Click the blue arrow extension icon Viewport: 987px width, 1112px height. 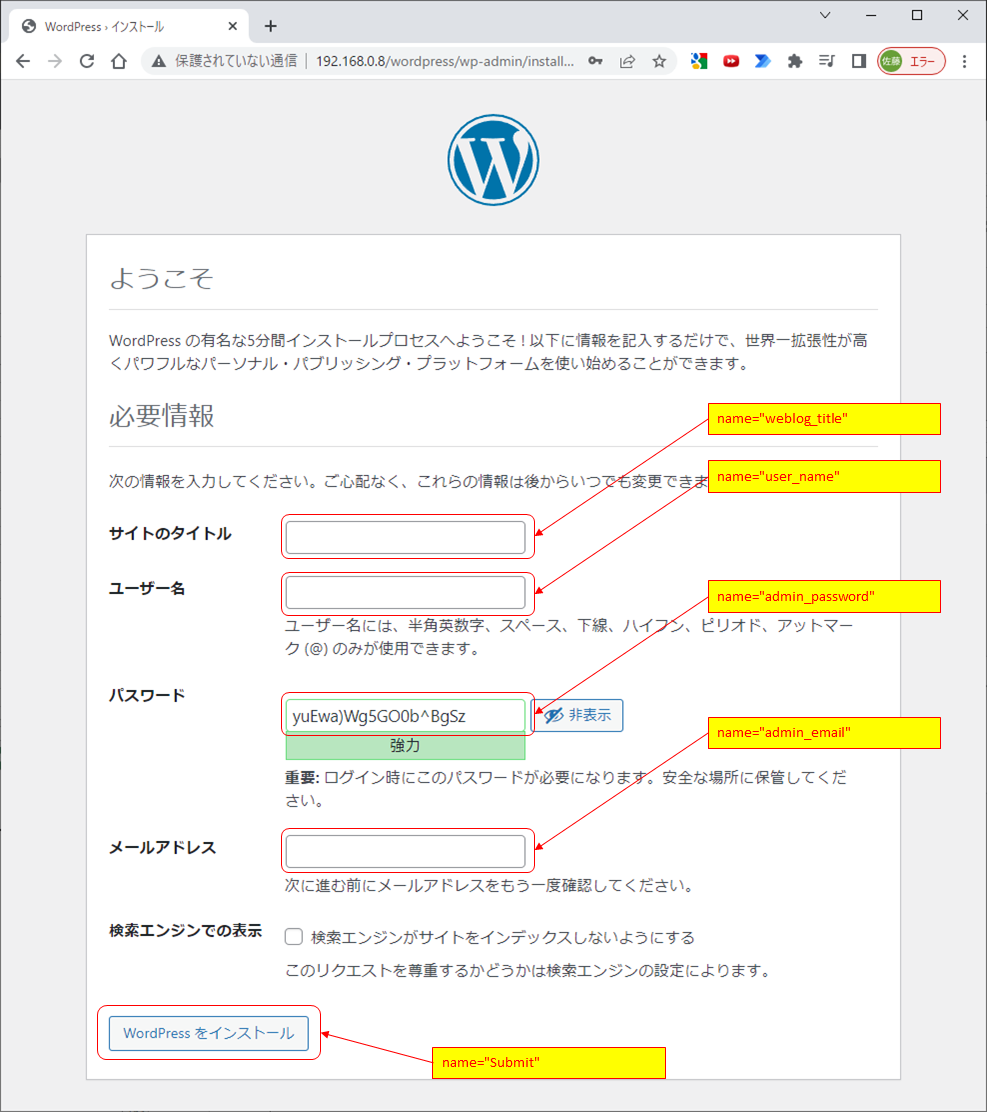click(x=763, y=62)
